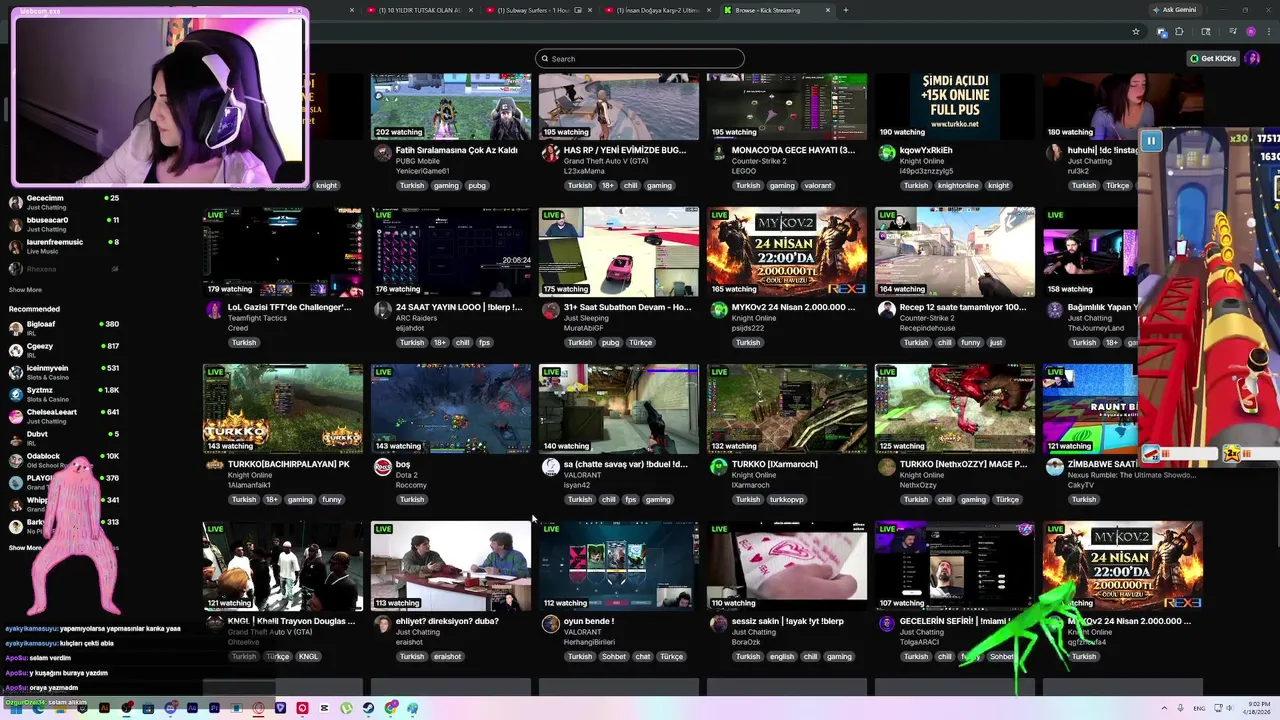Open Gececimm channel in sidebar
This screenshot has width=1280, height=720.
tap(64, 202)
